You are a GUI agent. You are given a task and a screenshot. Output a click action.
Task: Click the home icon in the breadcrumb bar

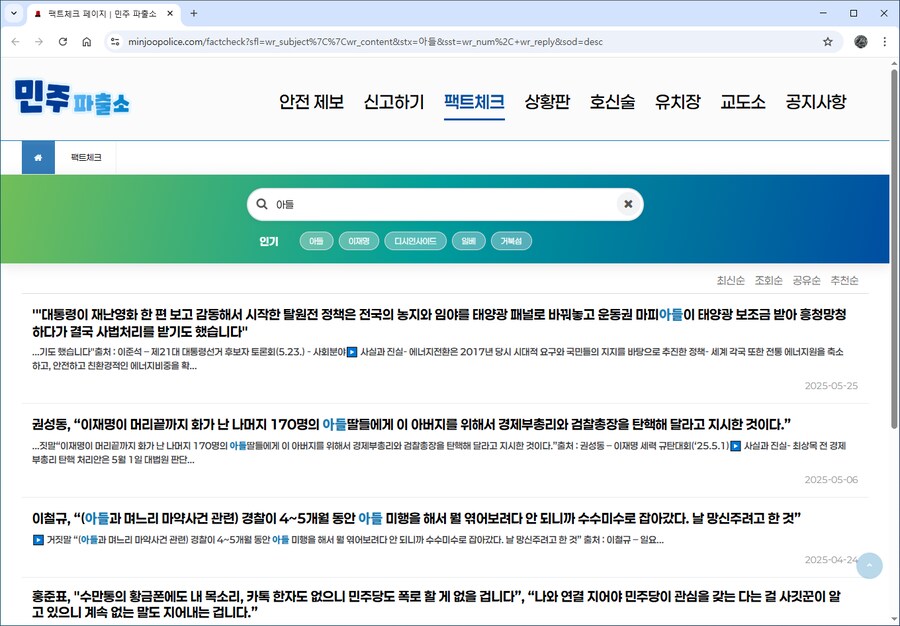(37, 157)
